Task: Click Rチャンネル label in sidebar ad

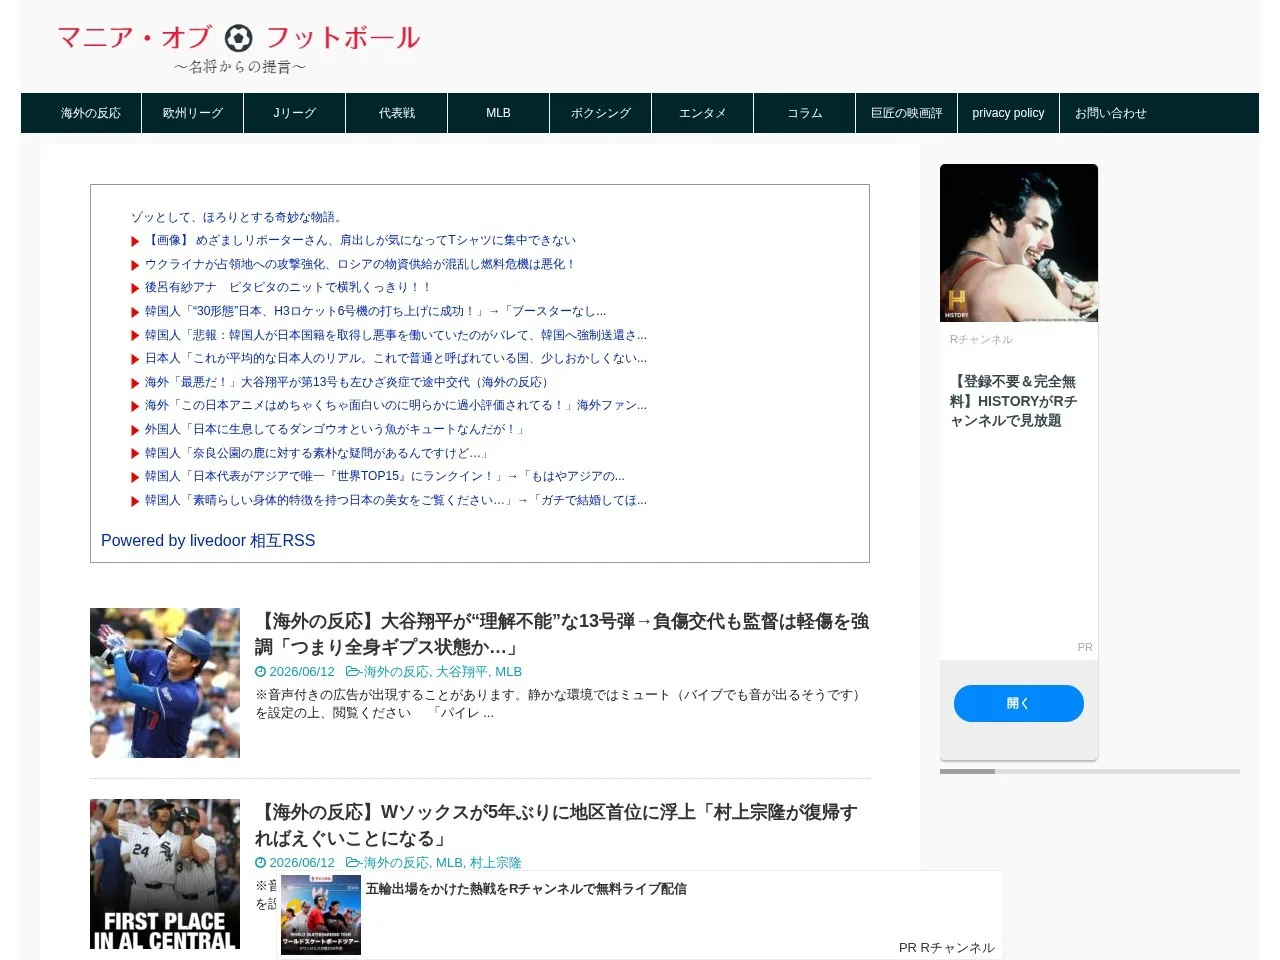Action: [x=981, y=340]
